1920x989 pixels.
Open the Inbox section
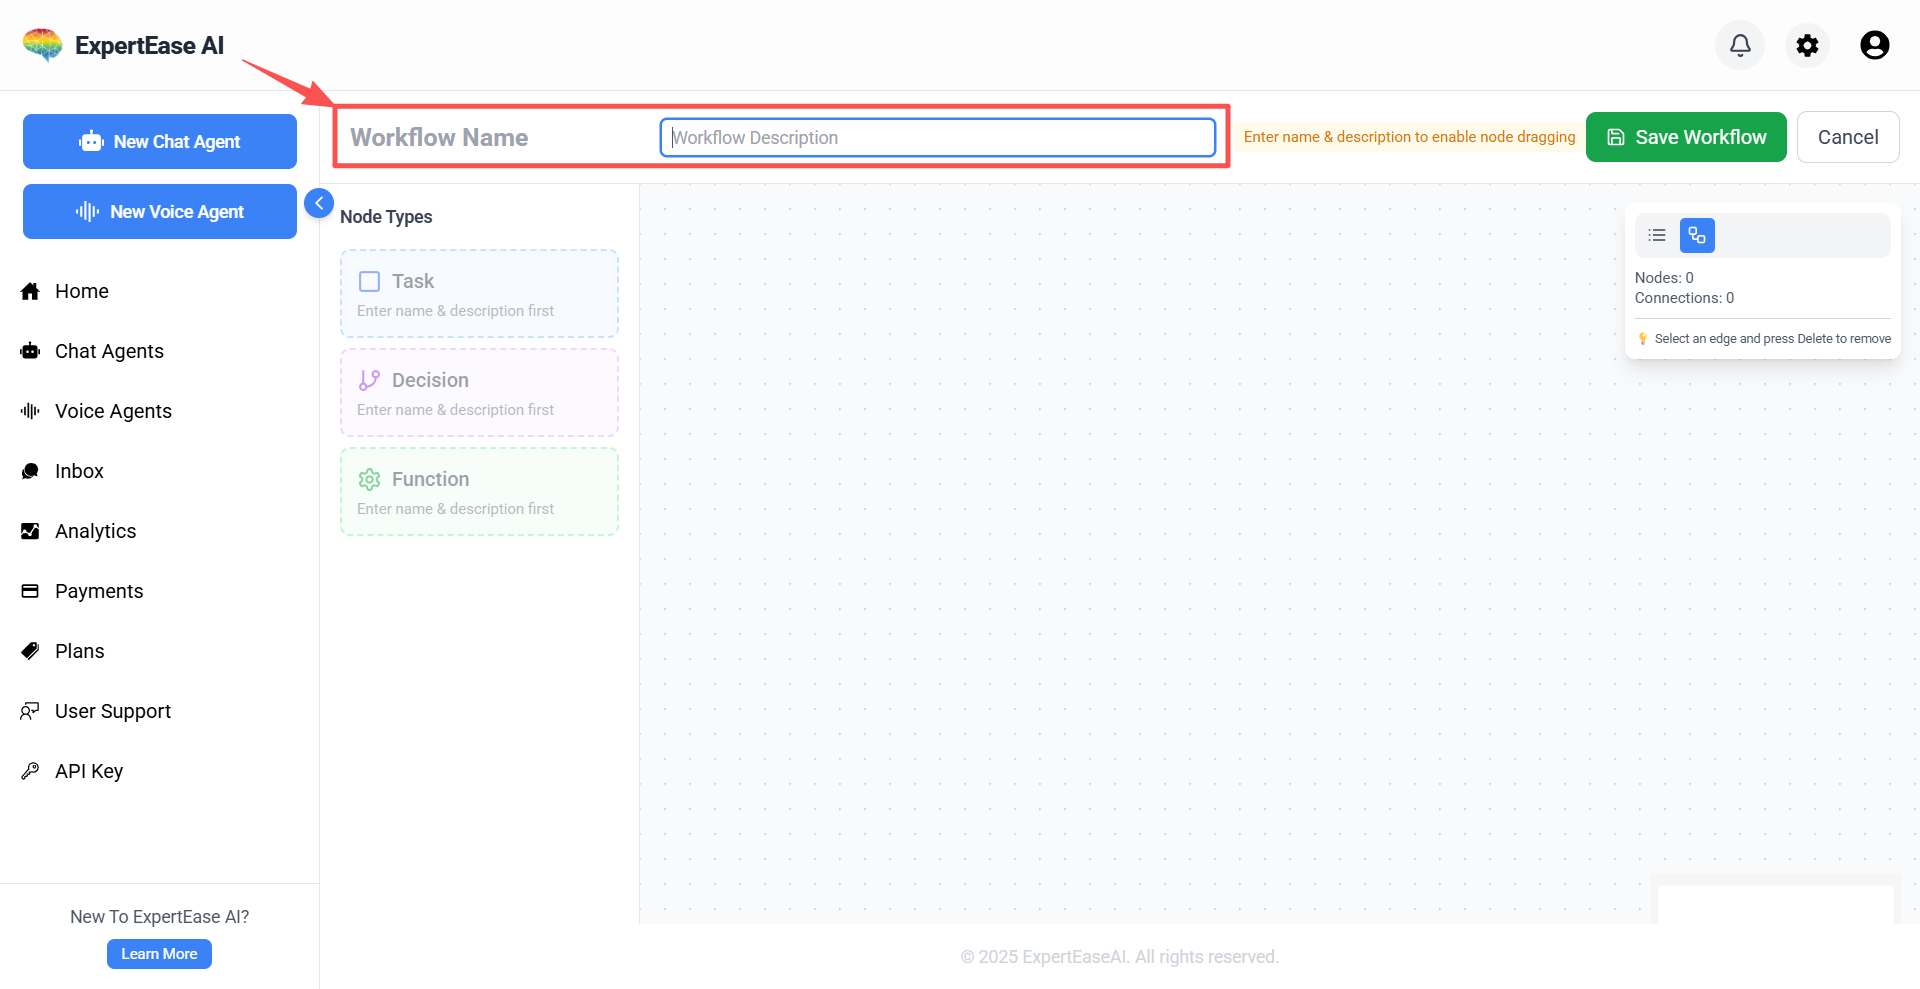79,471
